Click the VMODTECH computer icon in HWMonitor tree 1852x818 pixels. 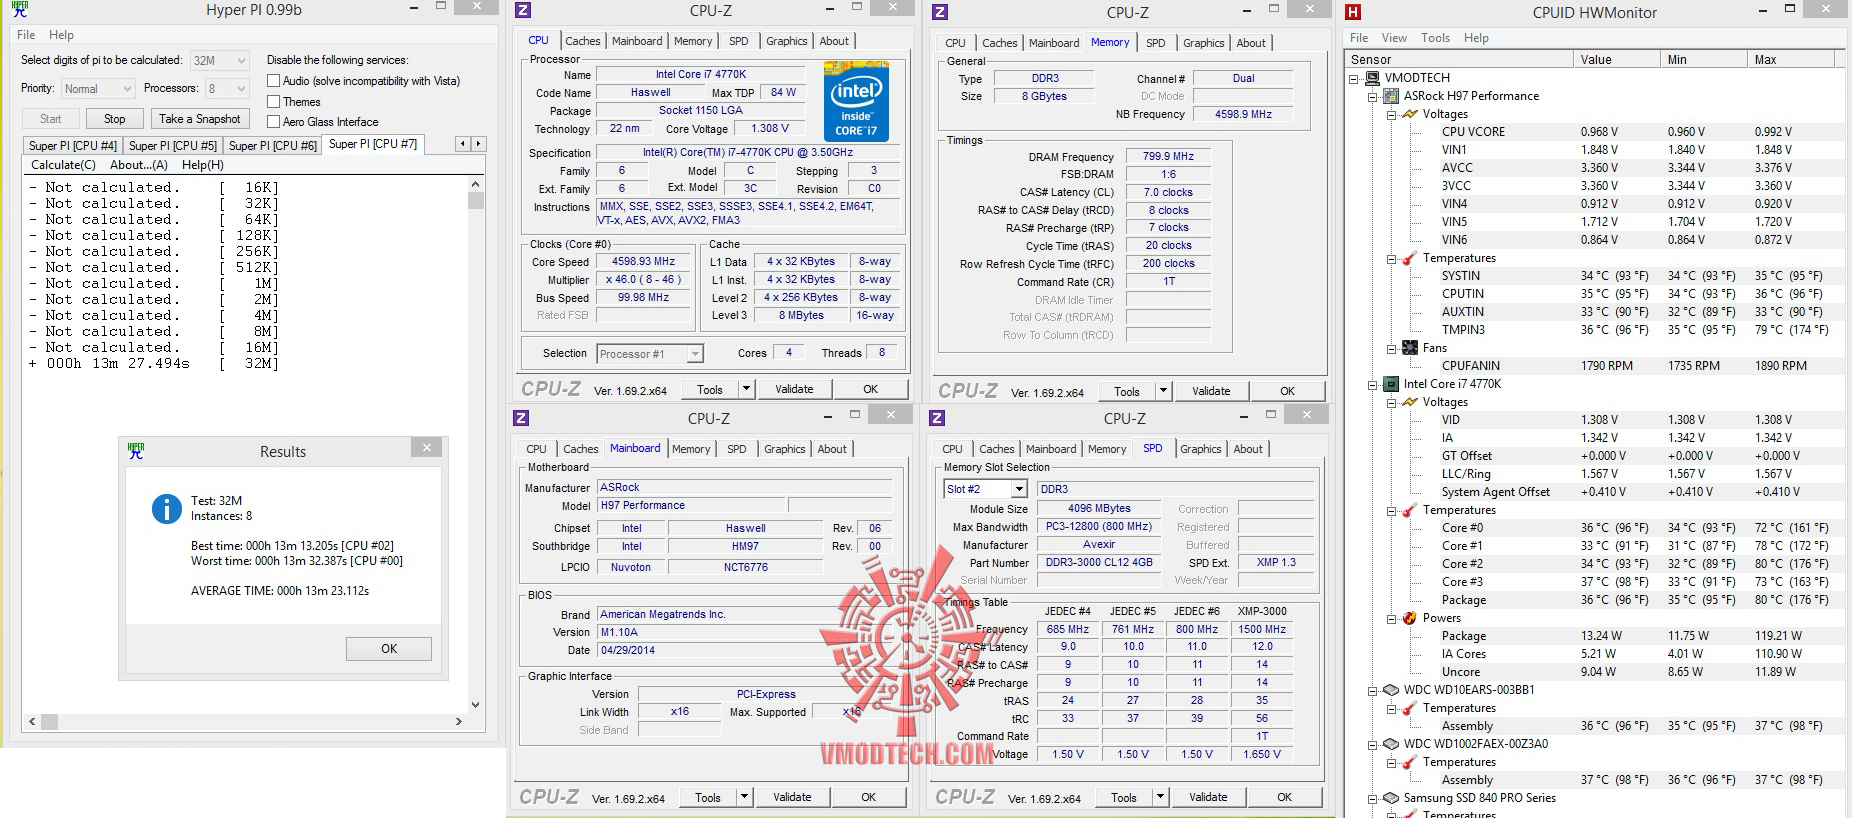pyautogui.click(x=1375, y=78)
